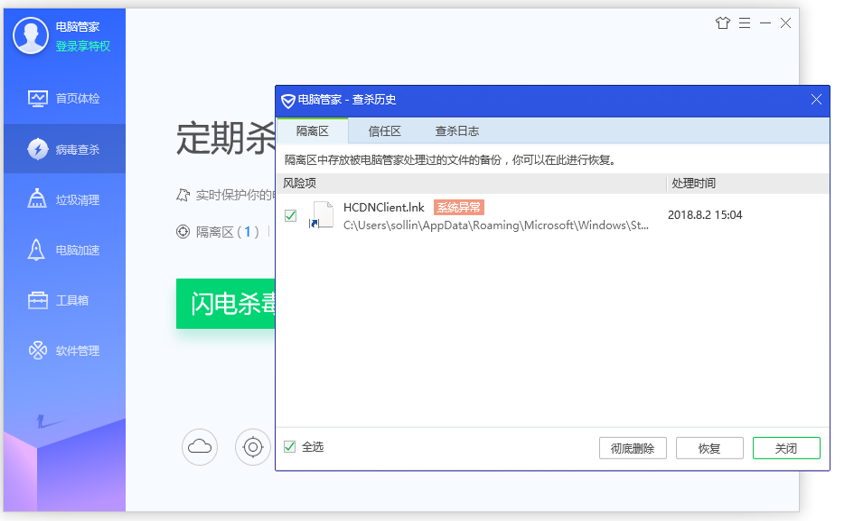
Task: Switch to the 信任区 tab
Action: 384,131
